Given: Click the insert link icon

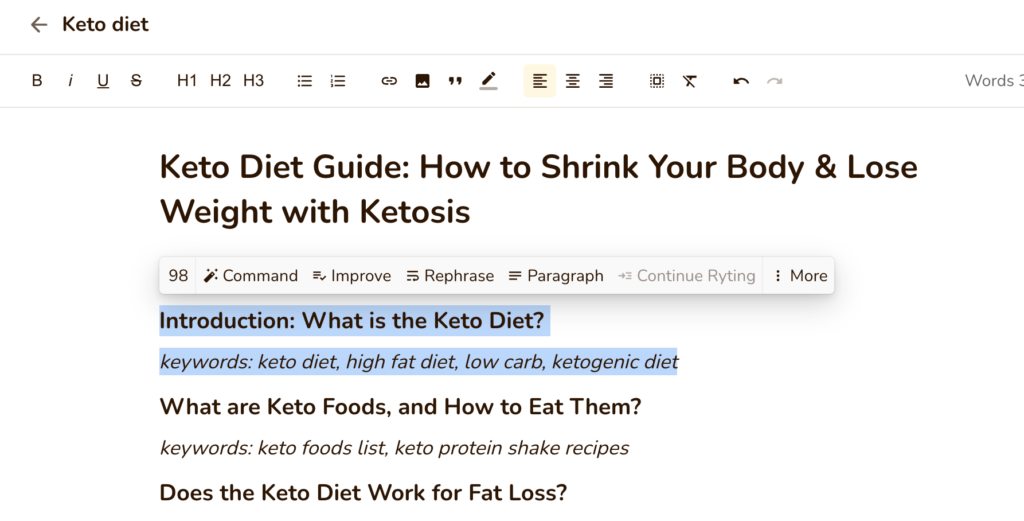Looking at the screenshot, I should coord(389,81).
